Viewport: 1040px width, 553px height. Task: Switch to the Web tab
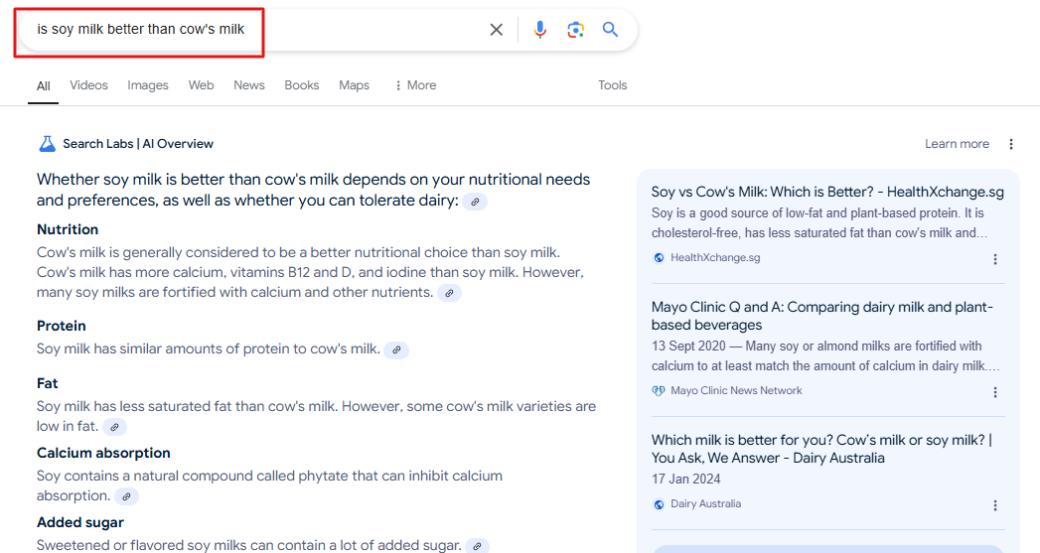[201, 85]
